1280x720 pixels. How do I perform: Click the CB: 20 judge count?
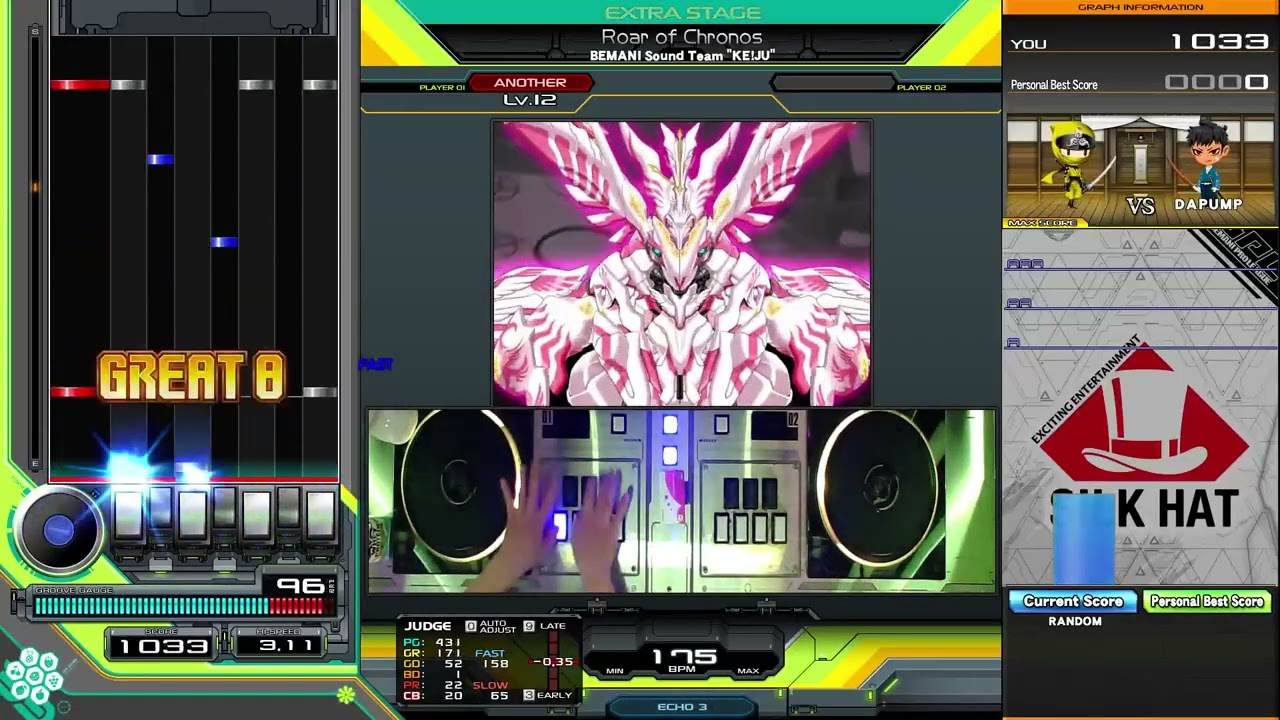[432, 695]
